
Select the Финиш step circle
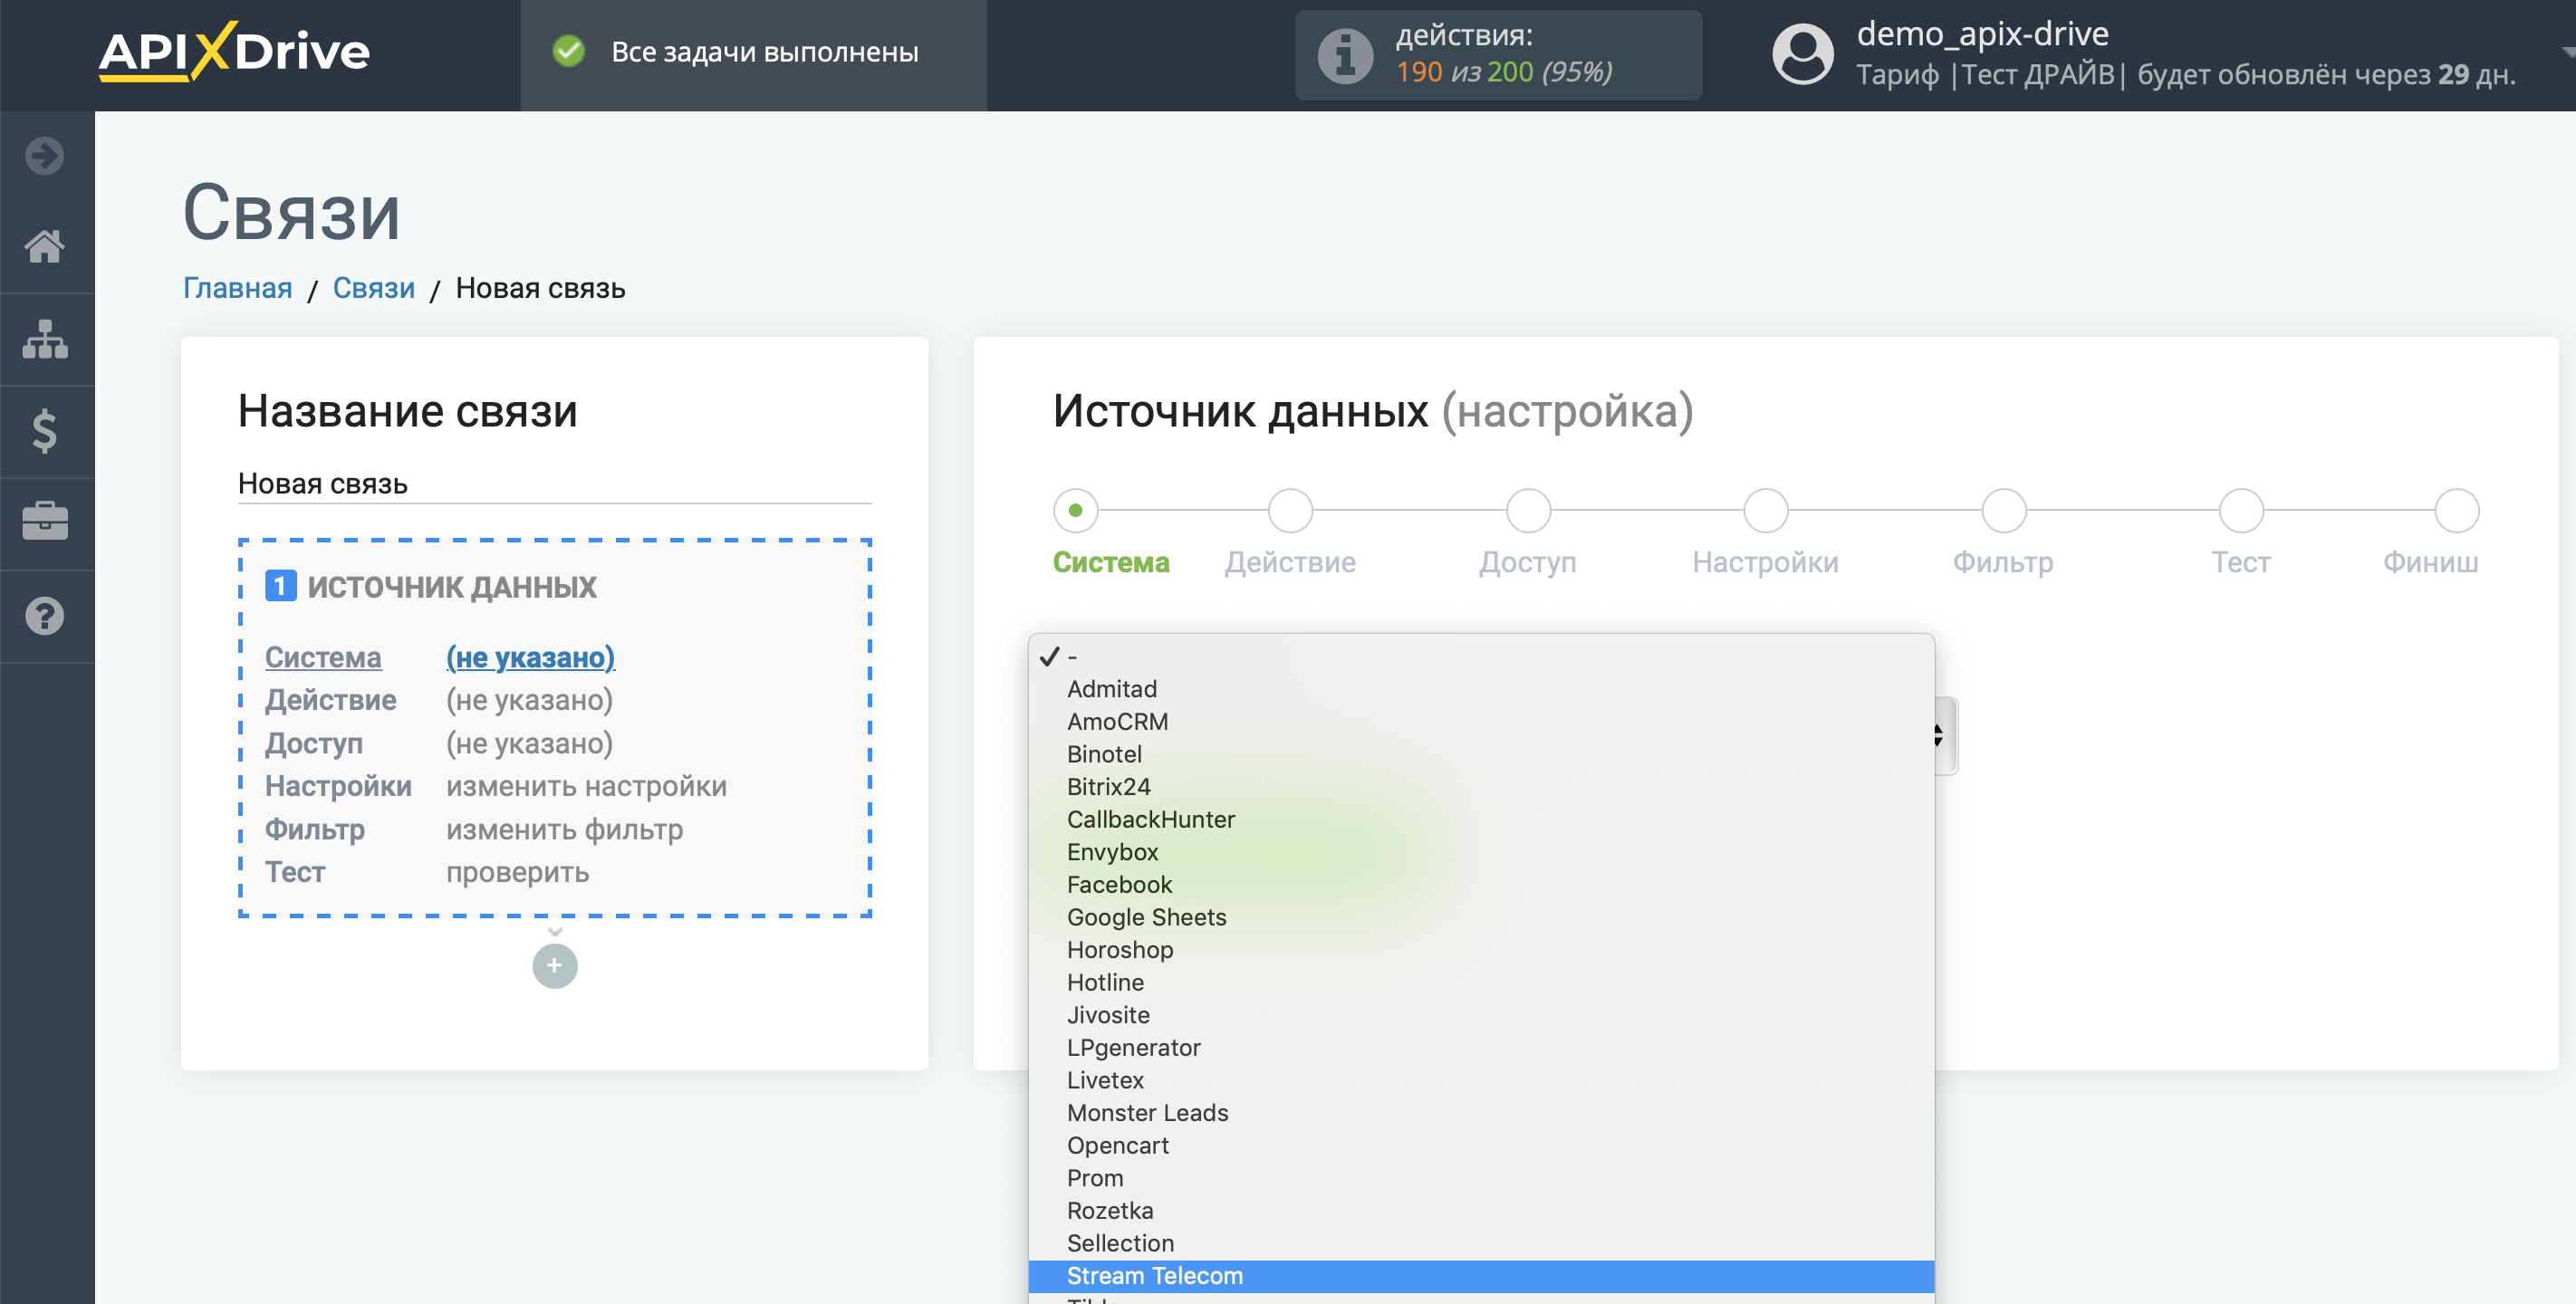(x=2456, y=510)
